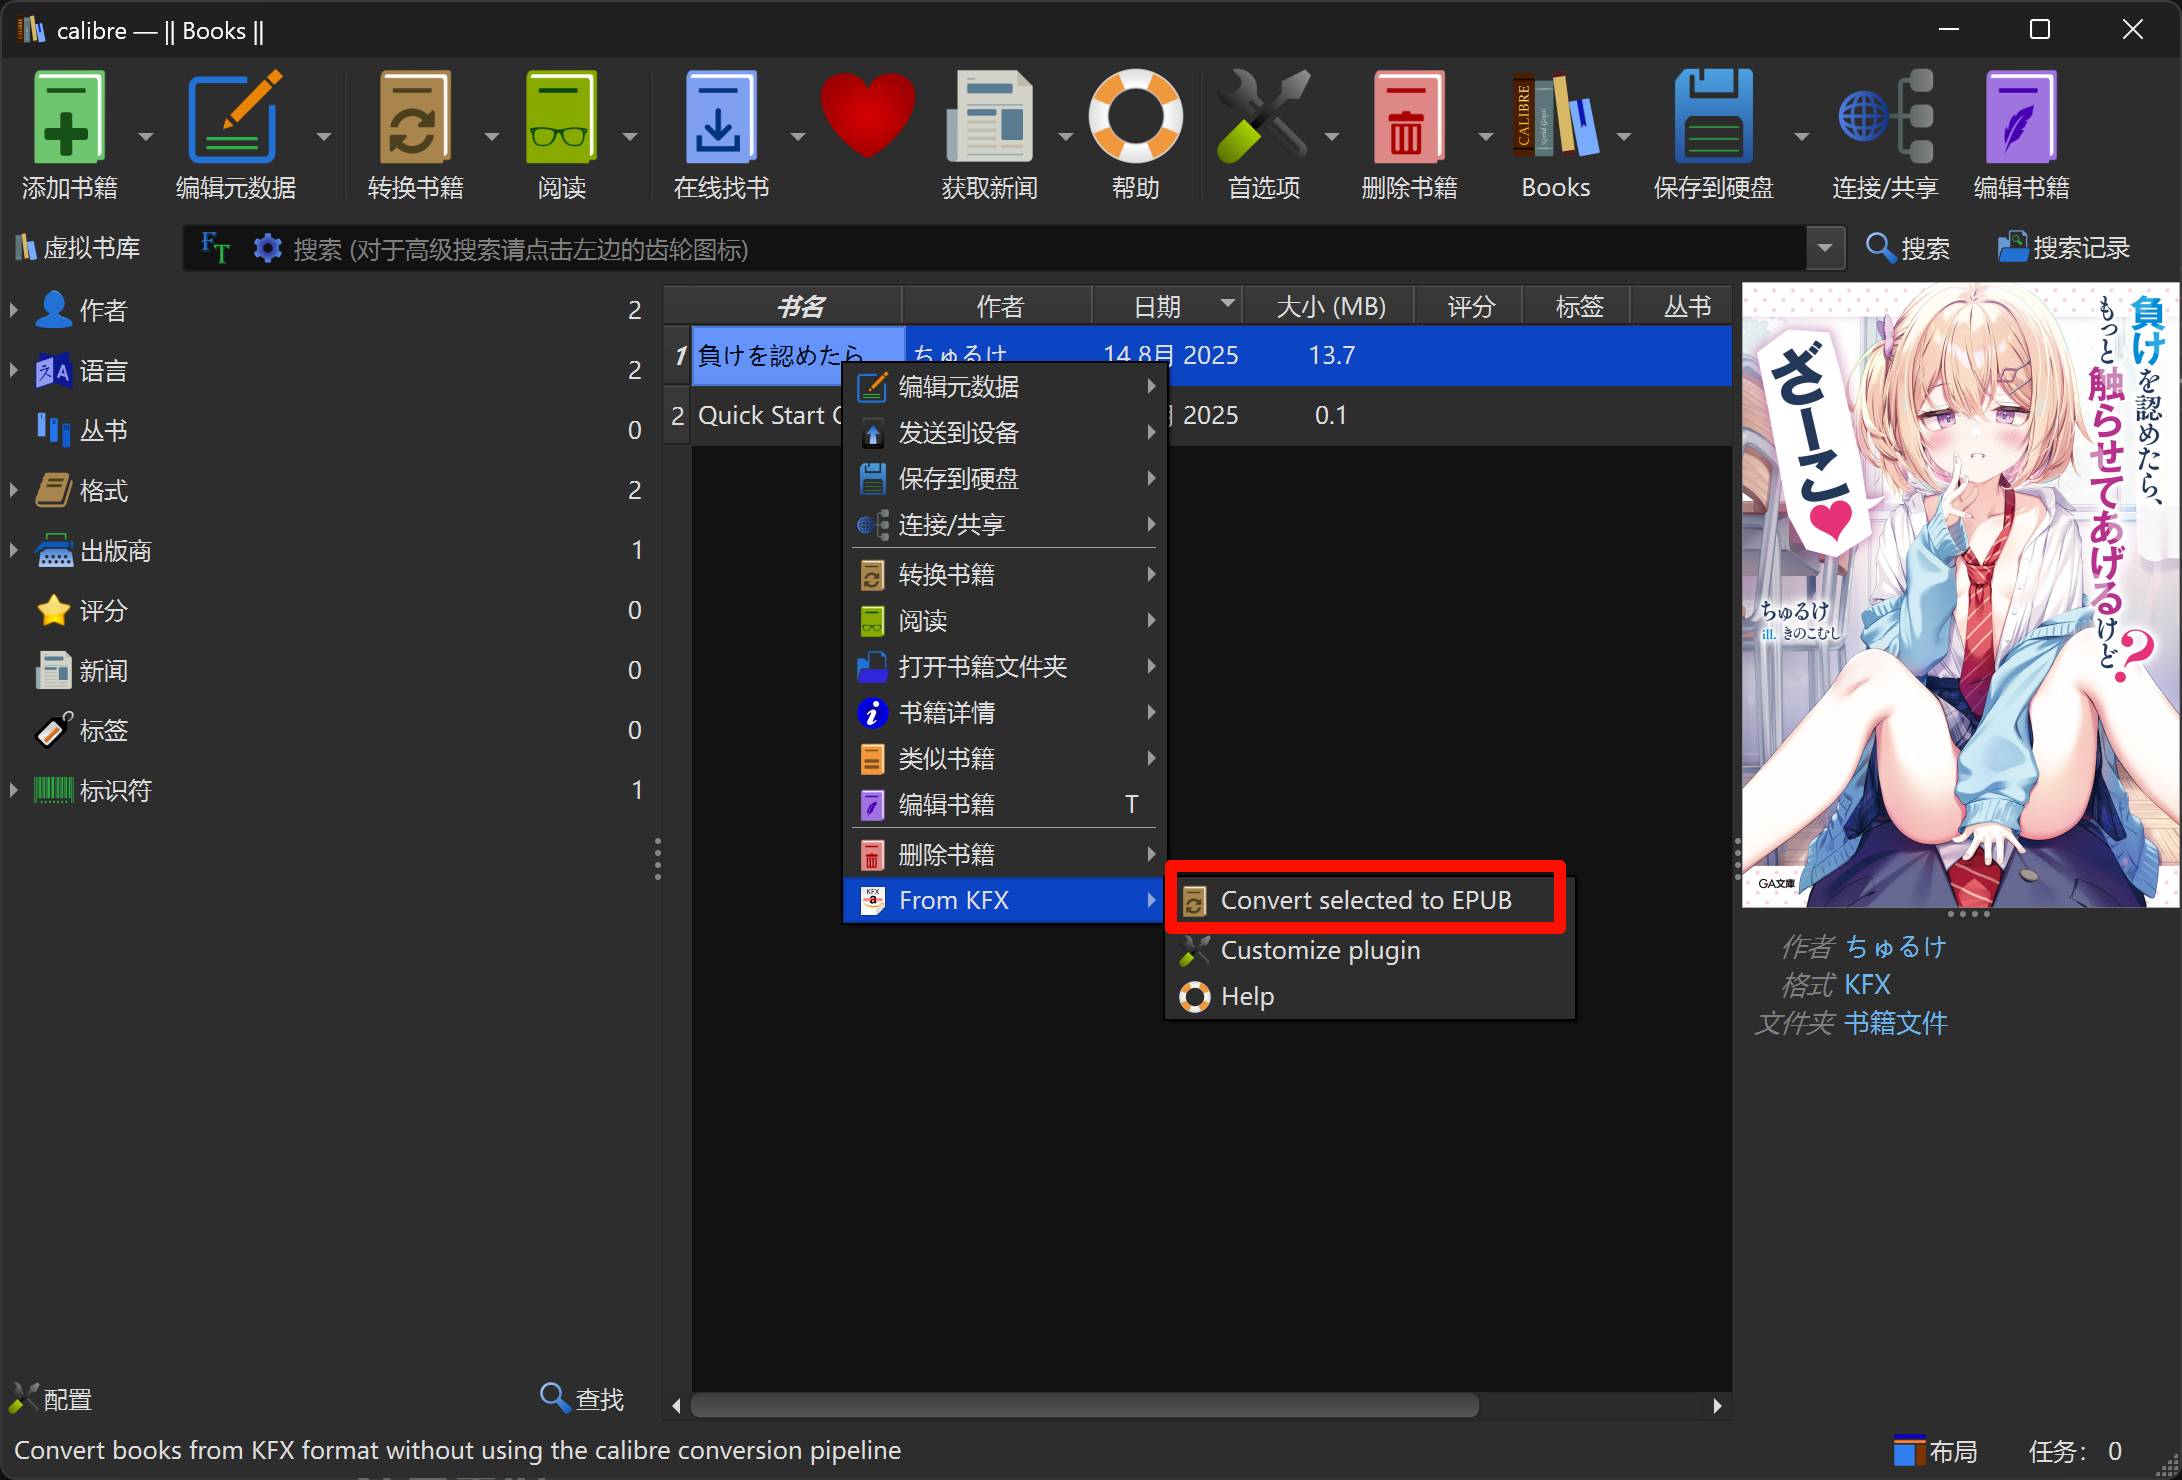
Task: Sort by 大小 (MB) column header
Action: (1329, 306)
